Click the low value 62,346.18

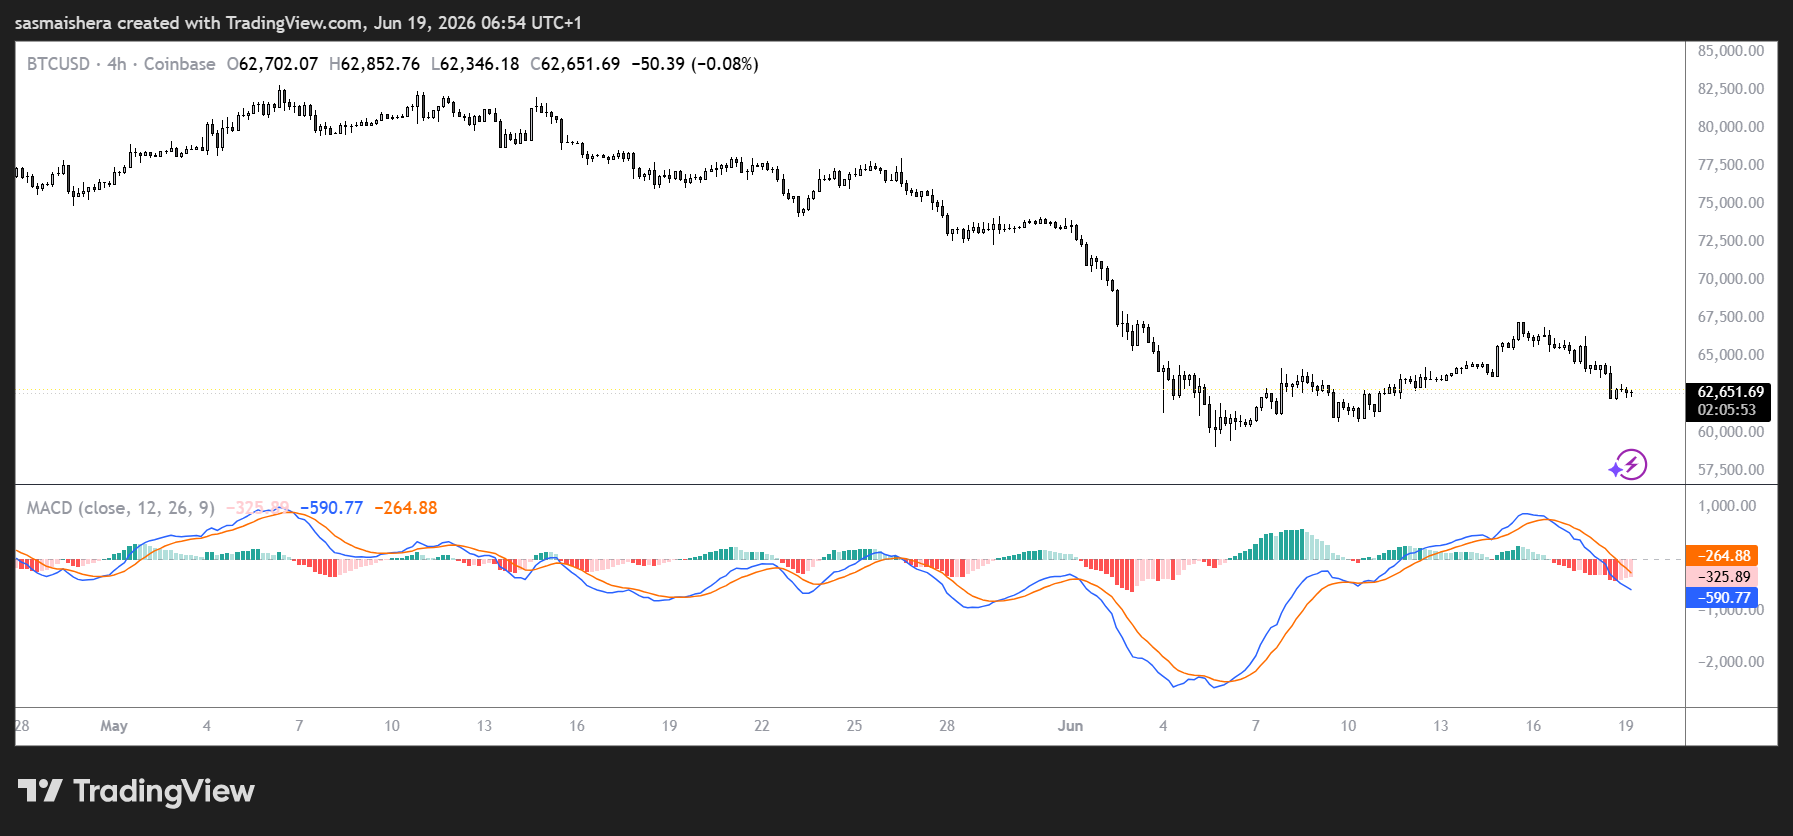click(479, 64)
